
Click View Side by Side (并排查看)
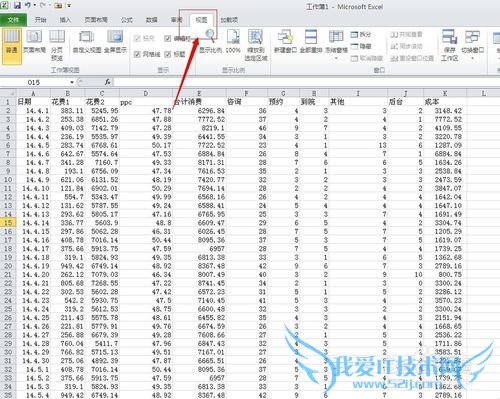[406, 34]
